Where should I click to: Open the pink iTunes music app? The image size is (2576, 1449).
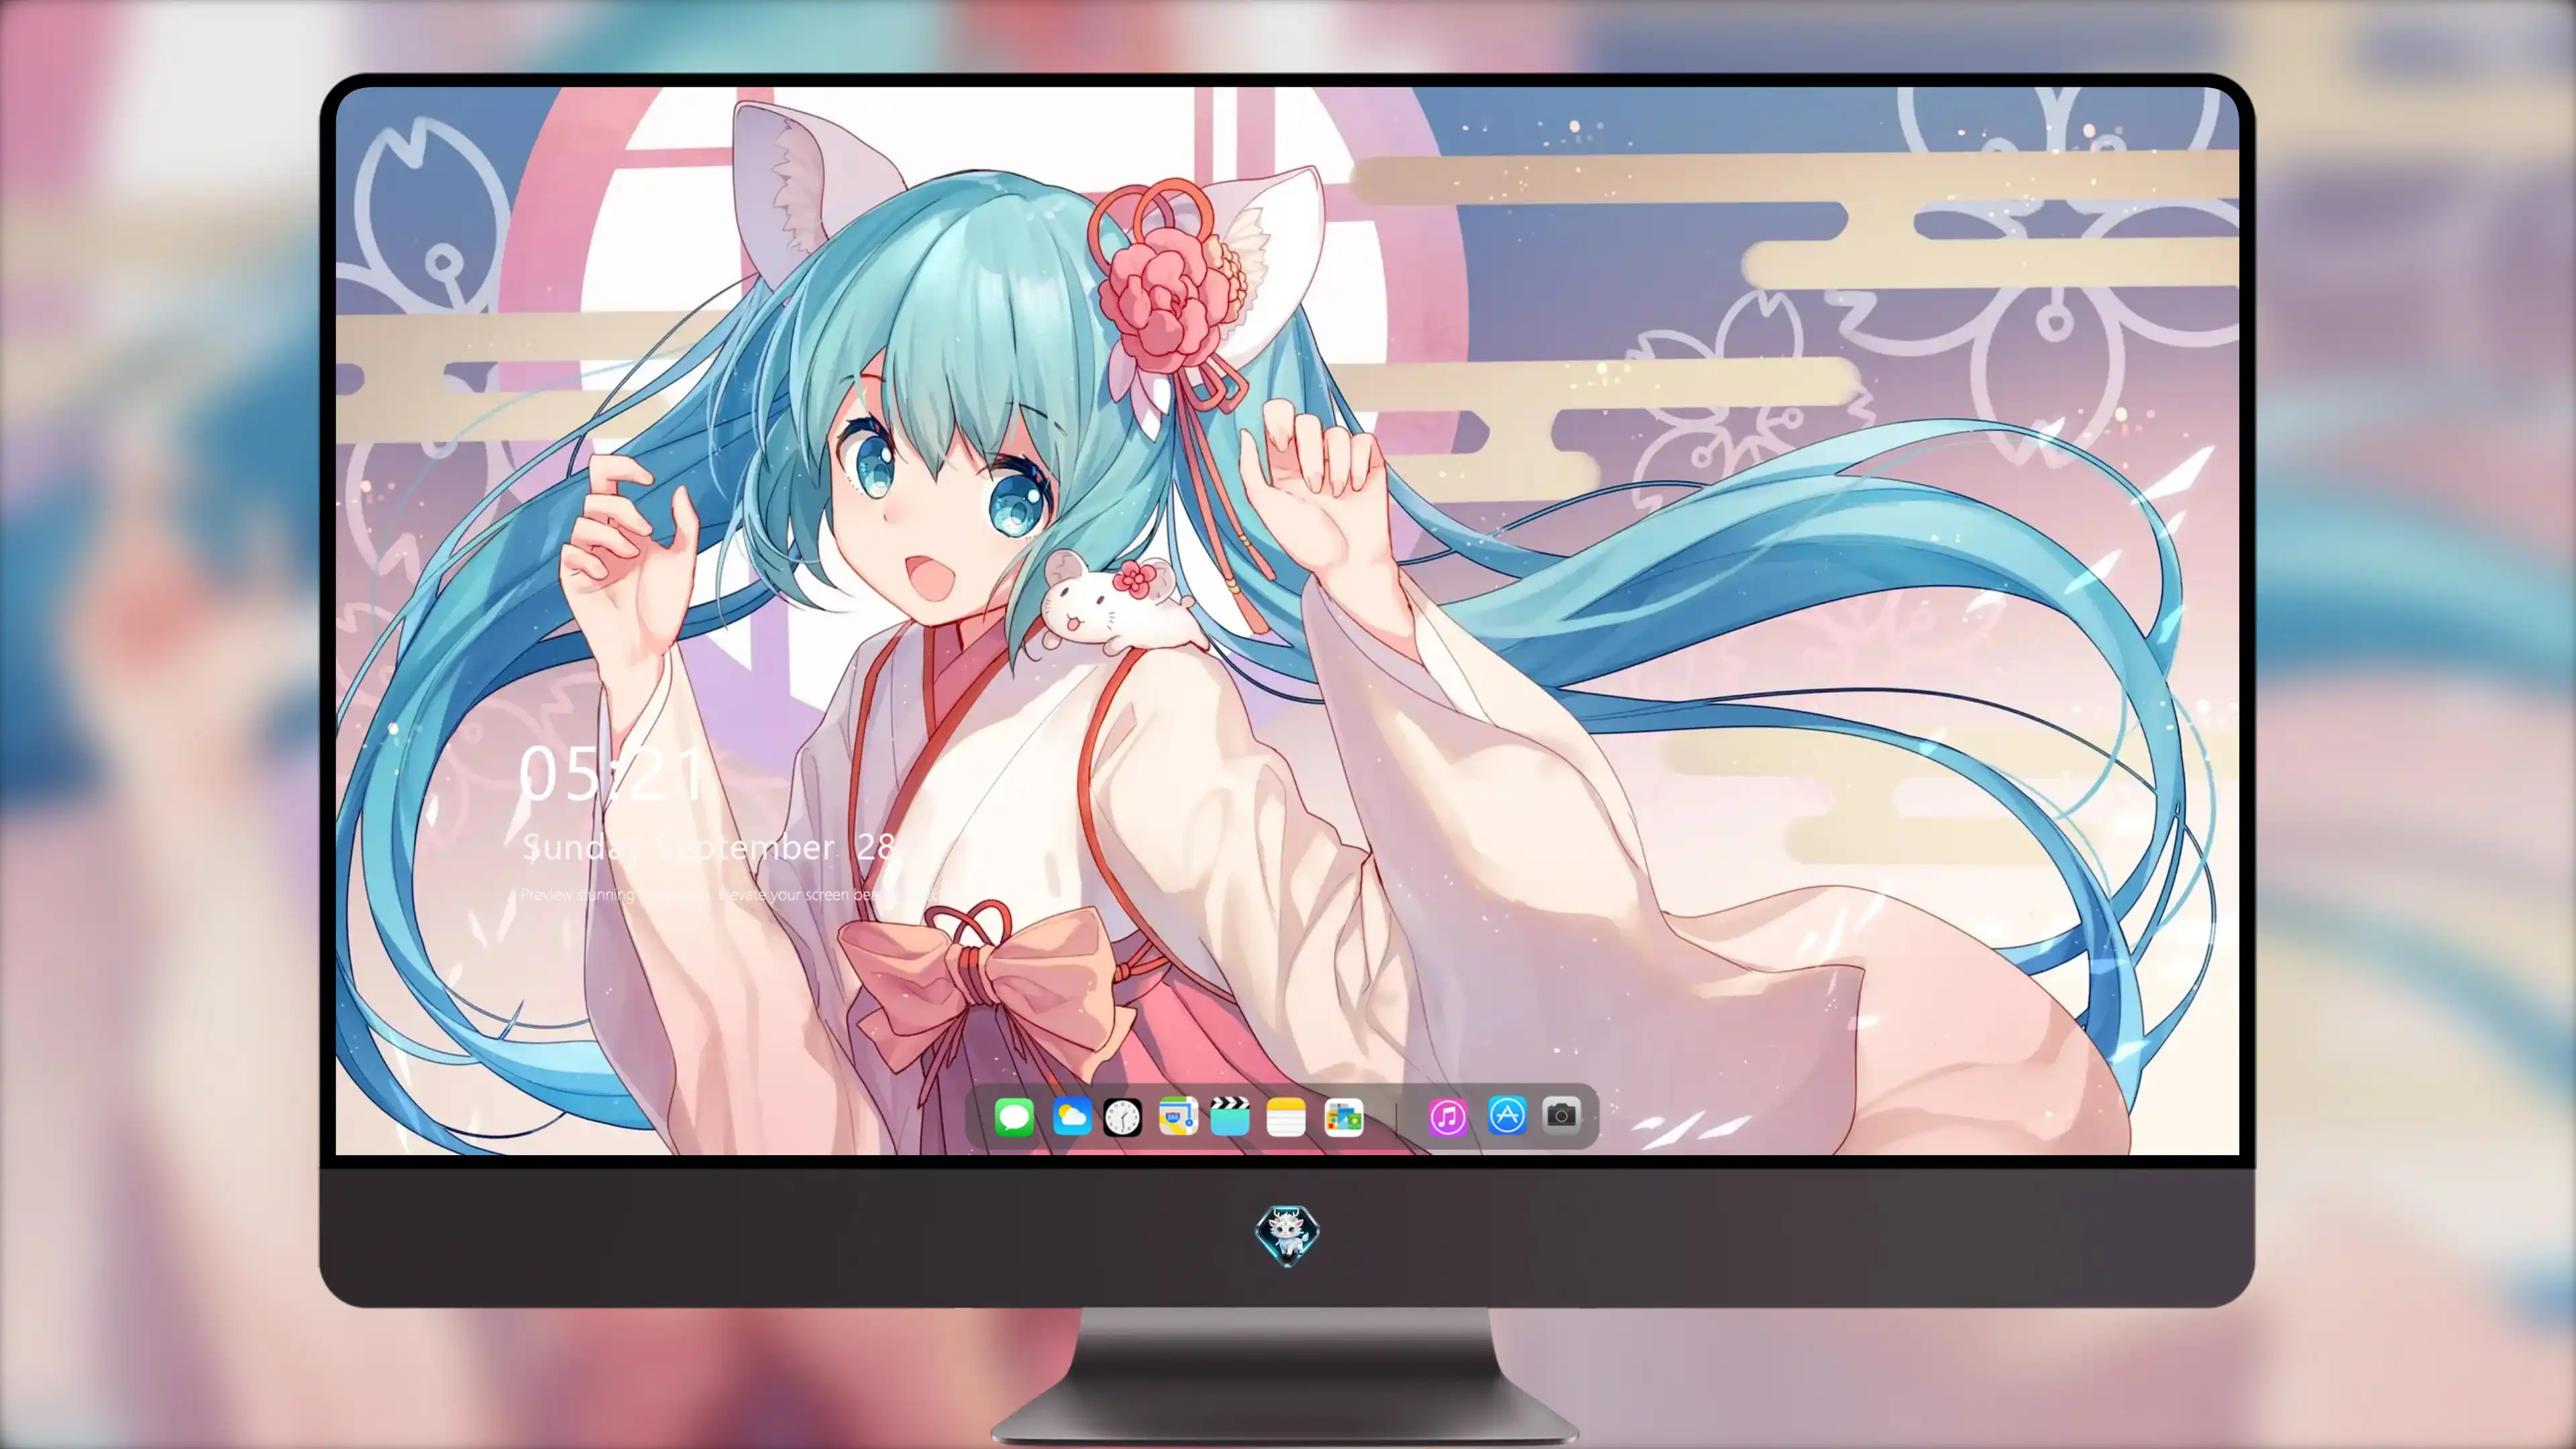pyautogui.click(x=1448, y=1116)
